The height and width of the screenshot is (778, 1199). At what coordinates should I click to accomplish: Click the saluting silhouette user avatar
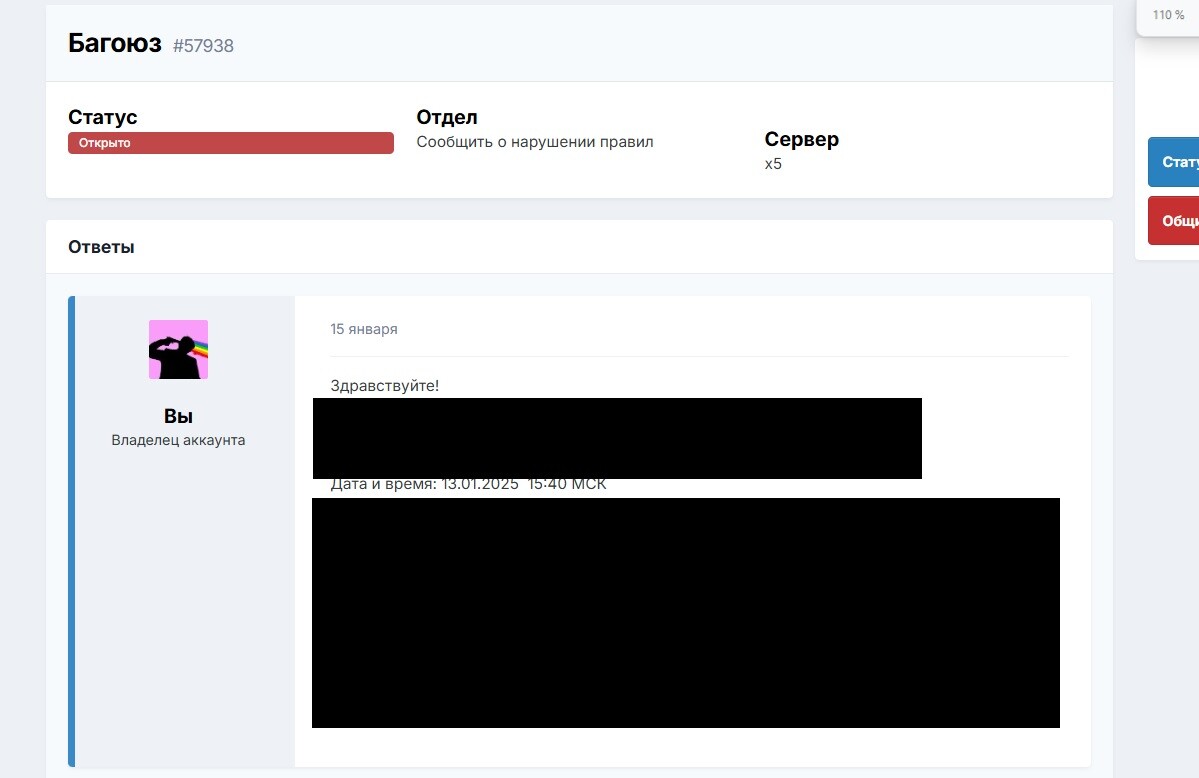click(x=178, y=349)
